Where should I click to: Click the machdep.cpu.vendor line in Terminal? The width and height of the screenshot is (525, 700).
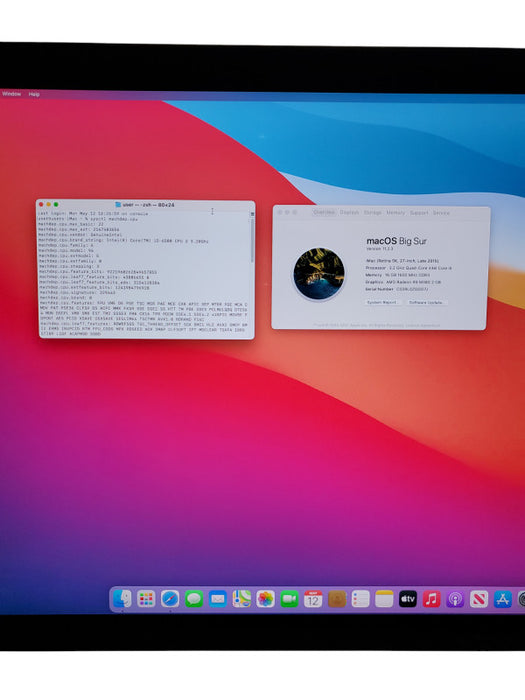click(x=79, y=234)
